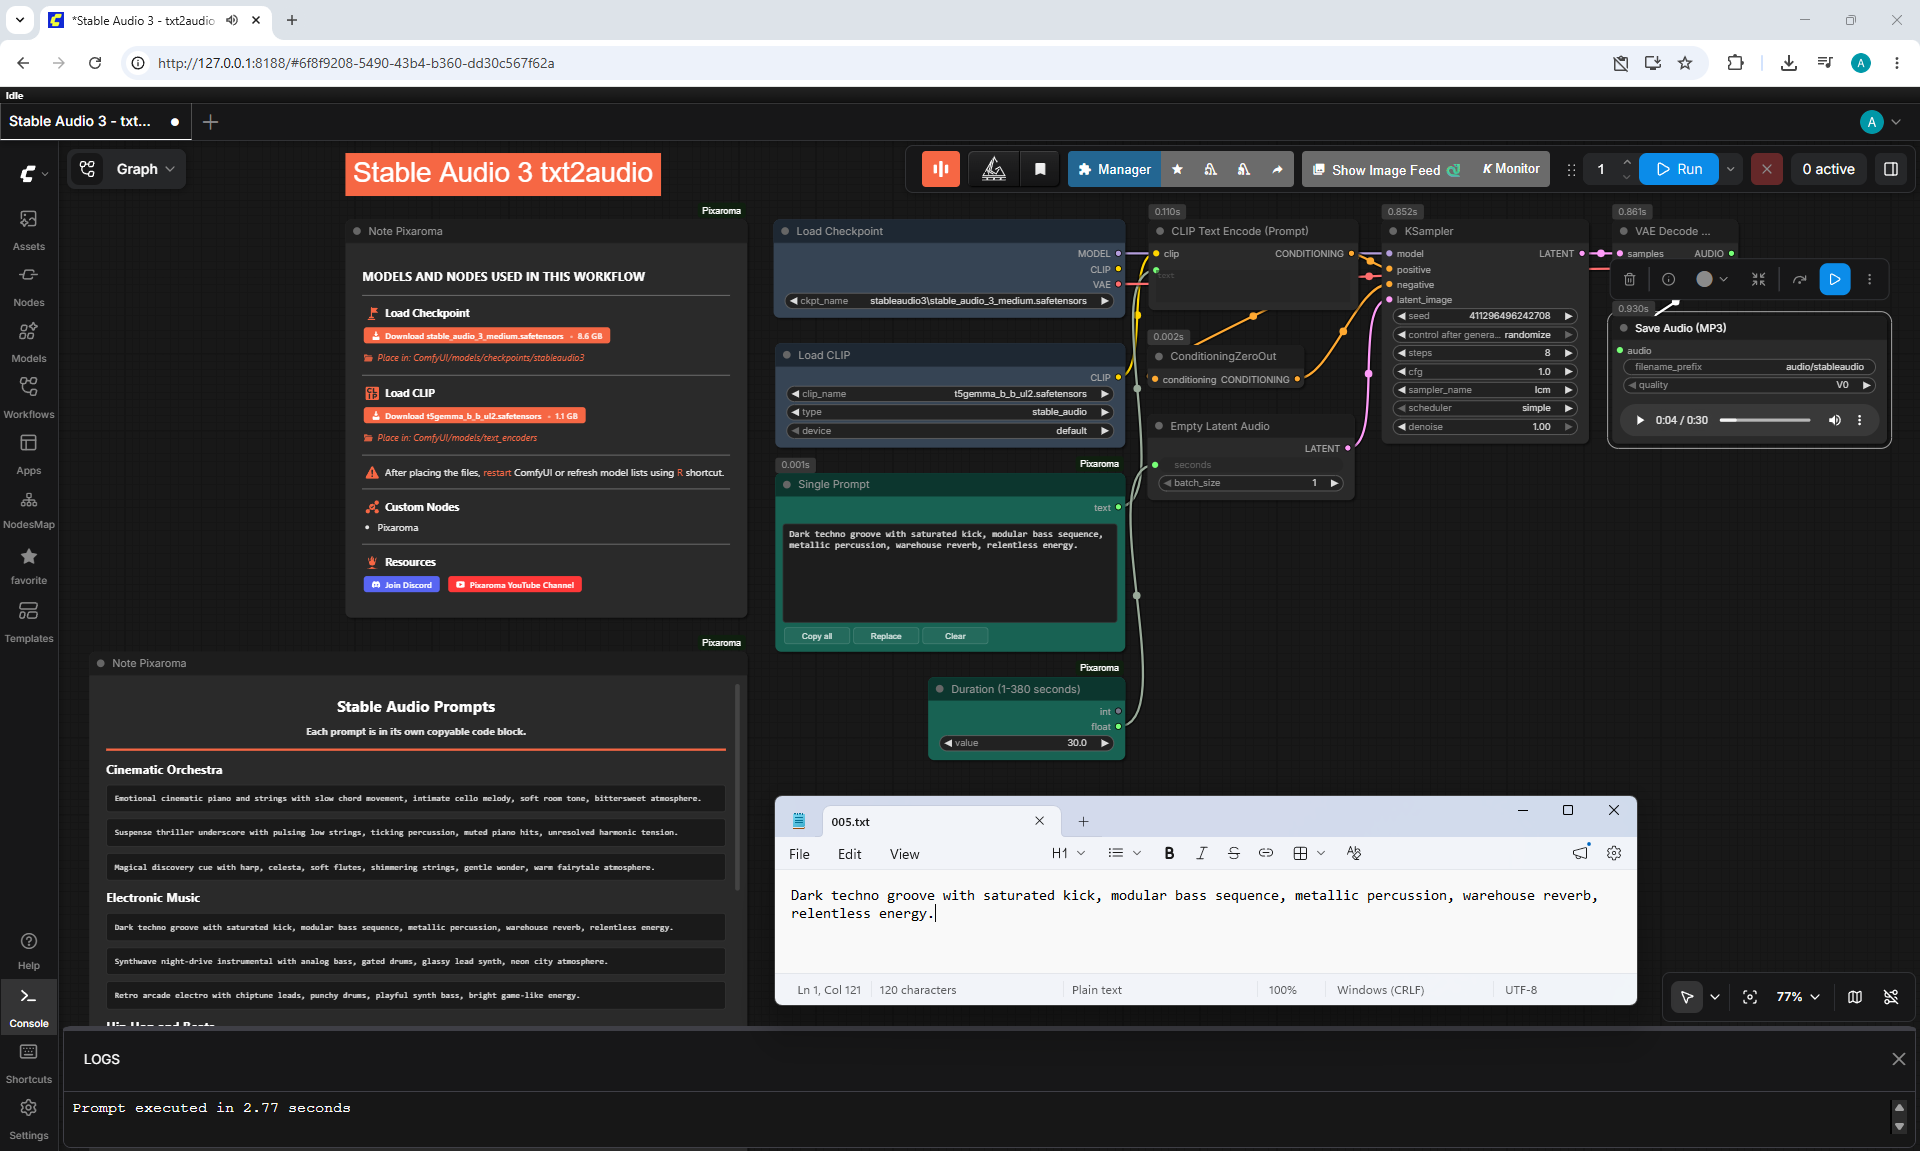Viewport: 1920px width, 1151px height.
Task: Open the Run button options dropdown
Action: coord(1731,169)
